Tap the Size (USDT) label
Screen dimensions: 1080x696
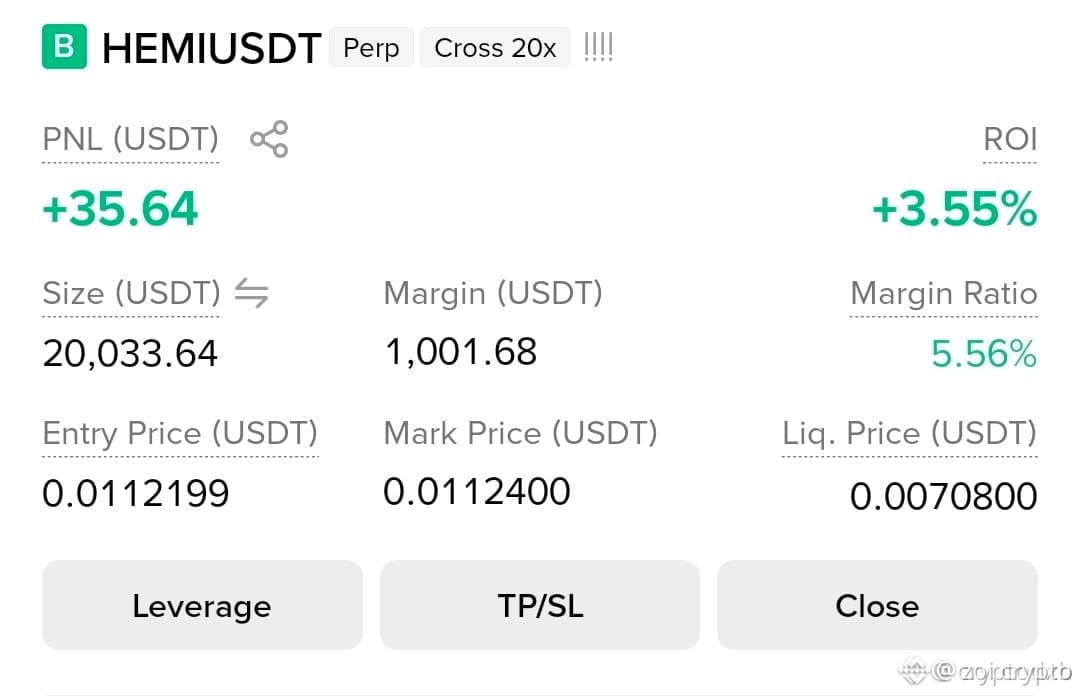[x=132, y=293]
